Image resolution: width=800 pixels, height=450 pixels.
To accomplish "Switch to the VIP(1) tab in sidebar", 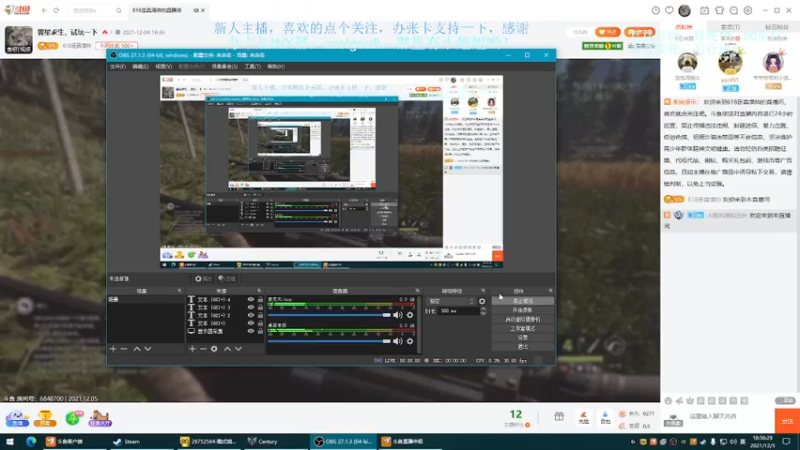I will 730,27.
